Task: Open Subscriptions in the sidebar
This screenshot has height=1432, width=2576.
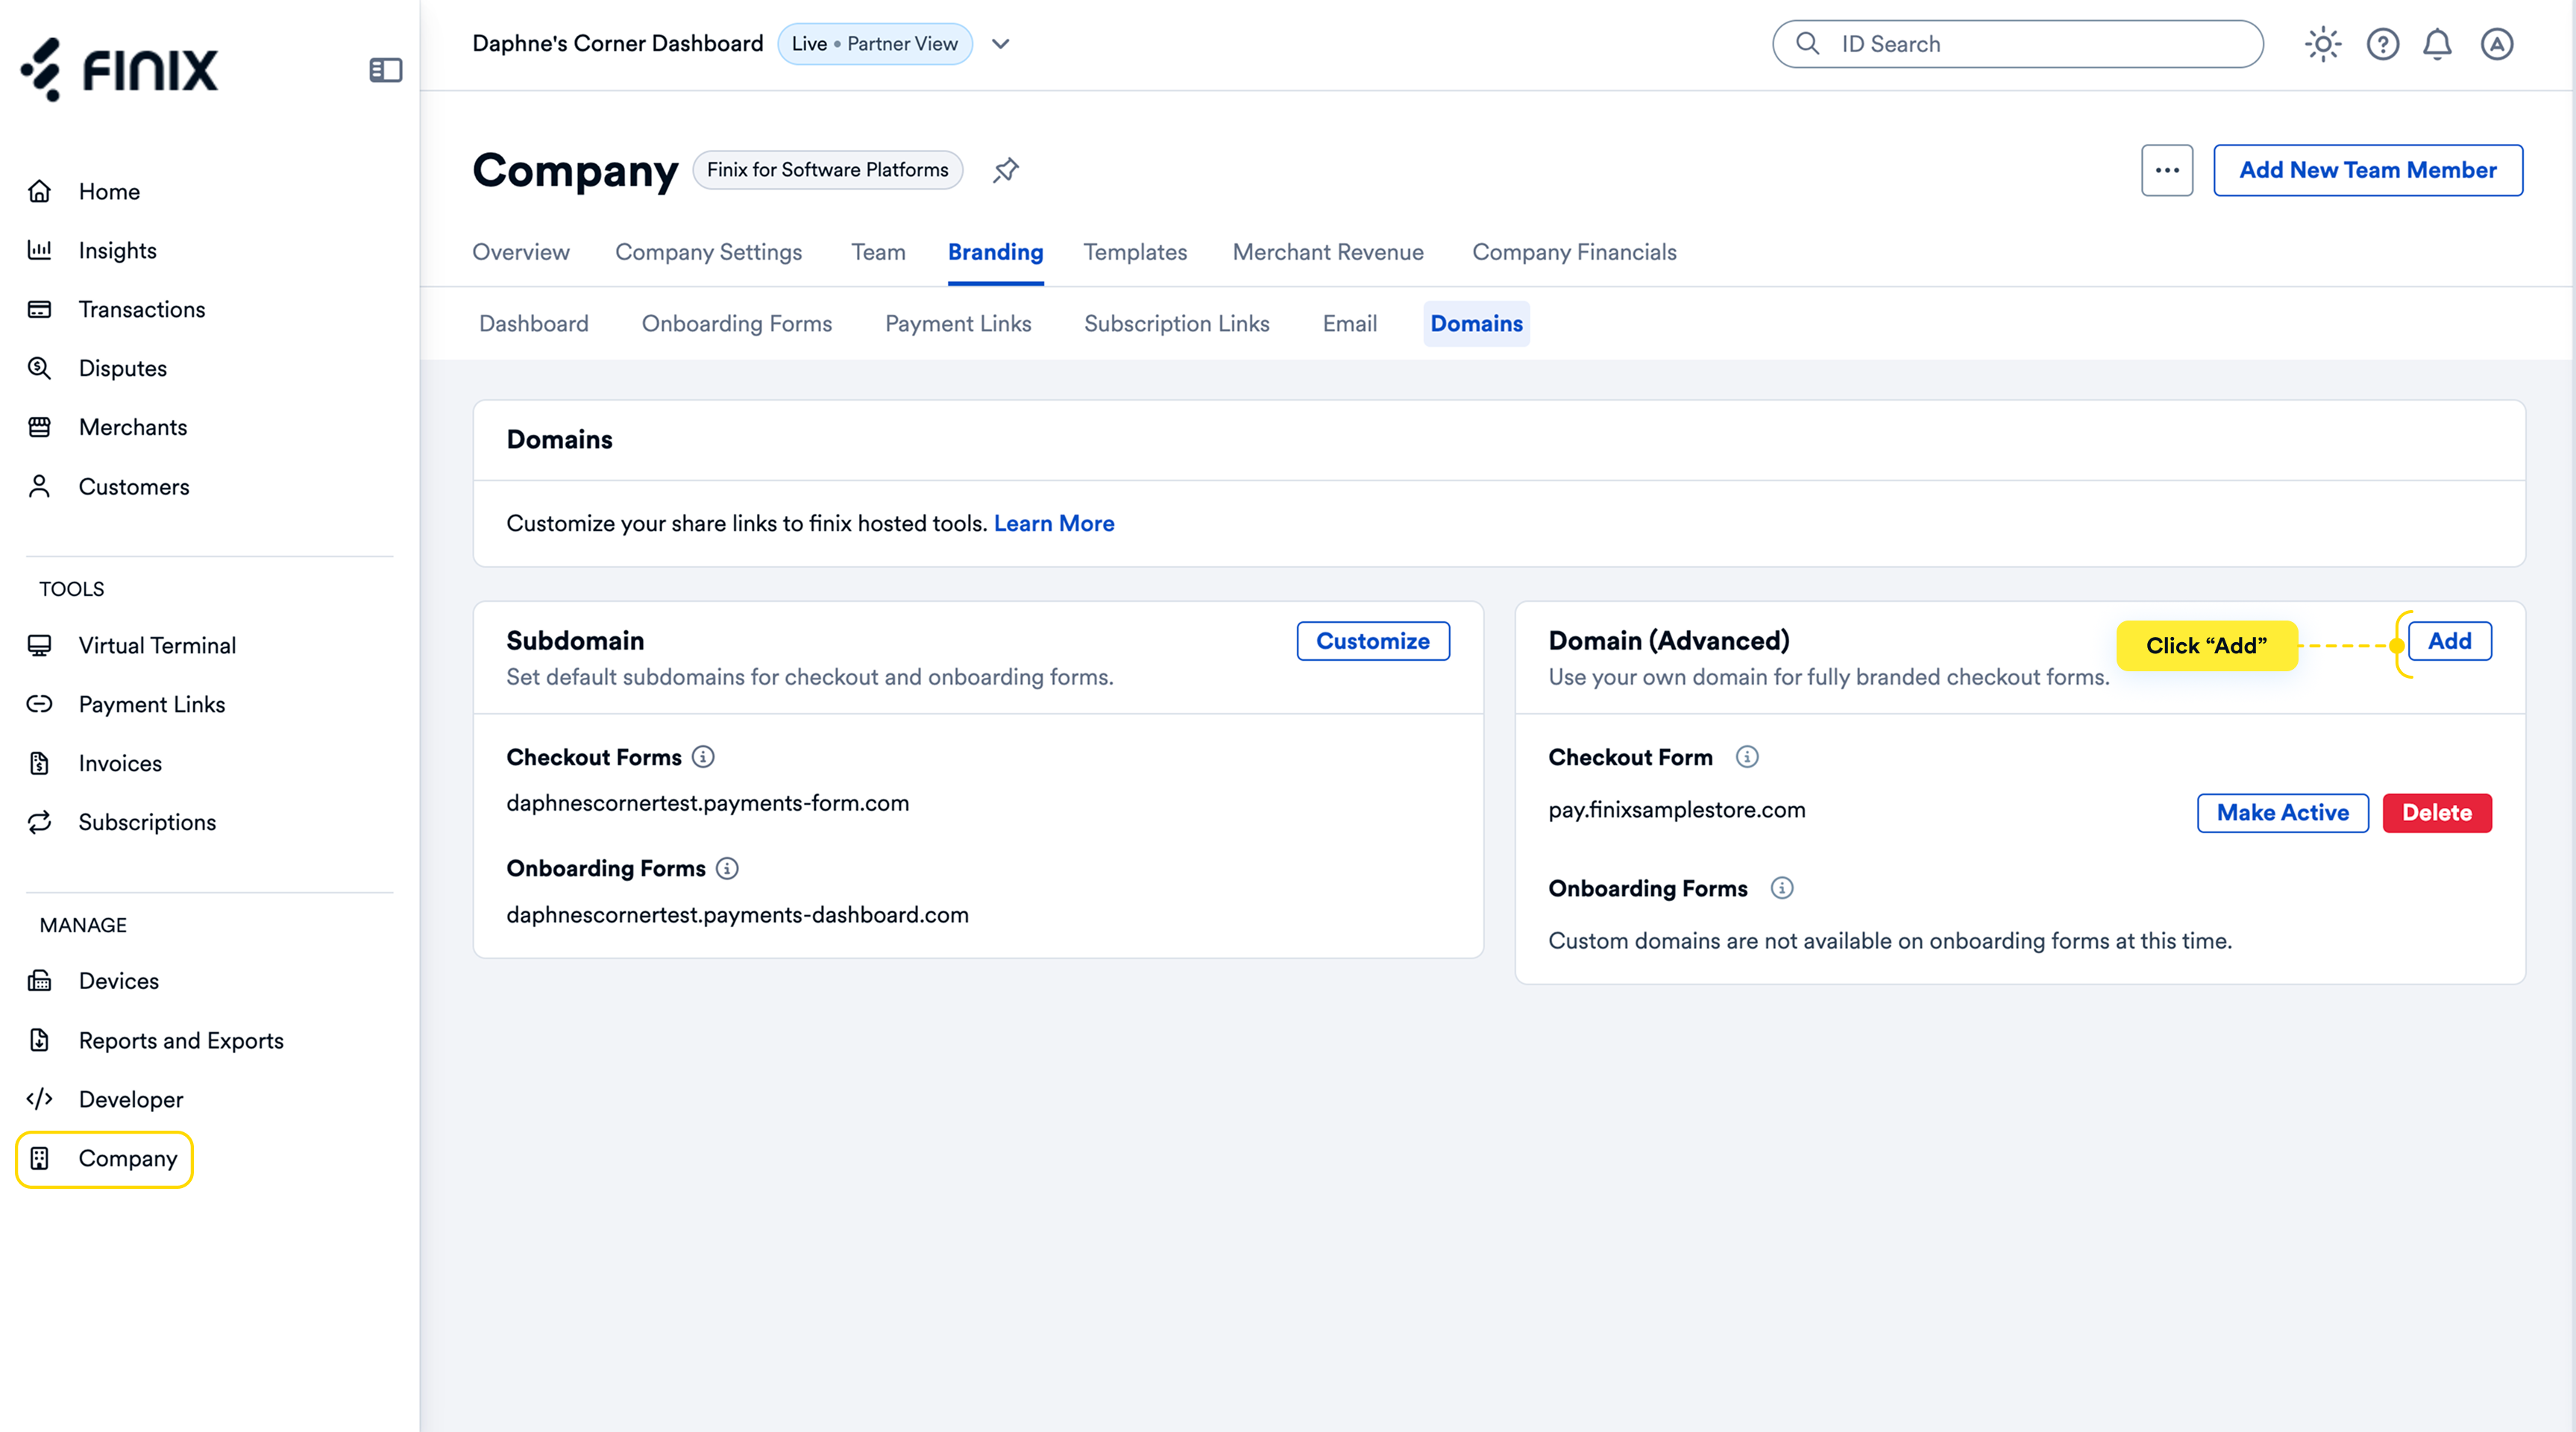Action: pos(147,822)
